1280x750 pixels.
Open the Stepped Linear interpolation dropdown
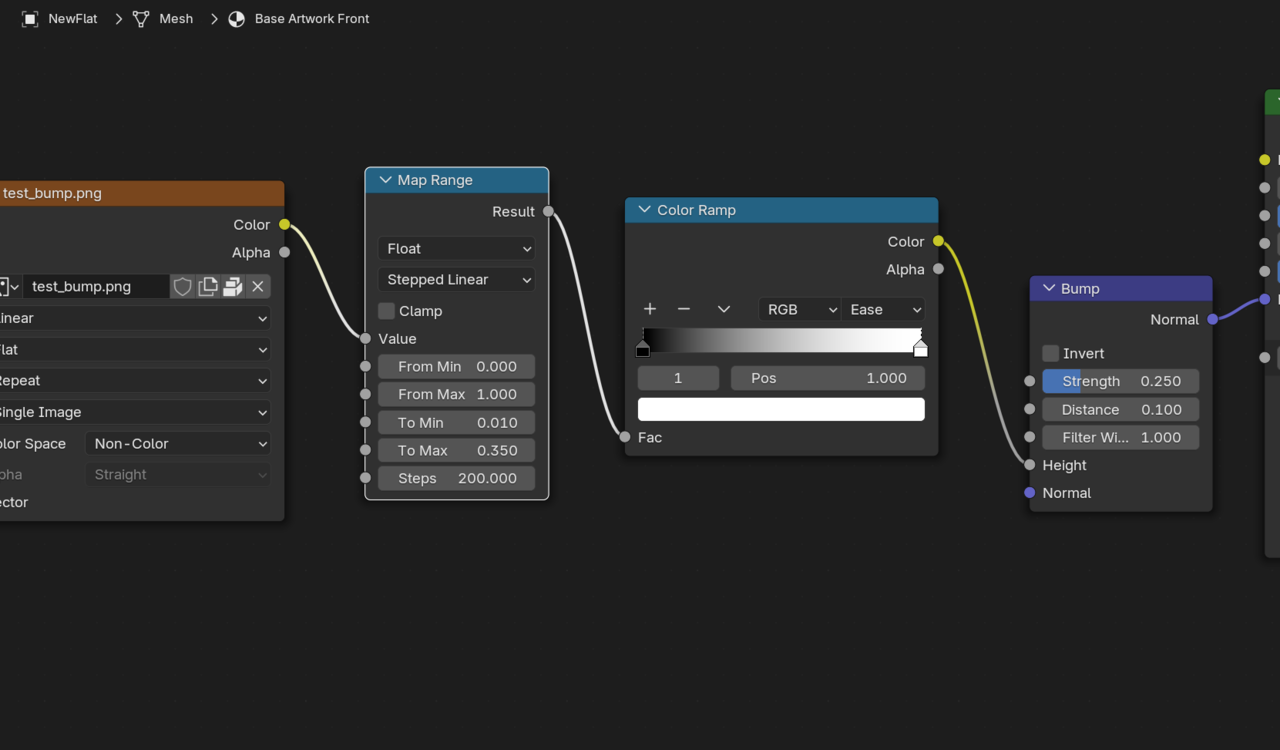coord(456,280)
